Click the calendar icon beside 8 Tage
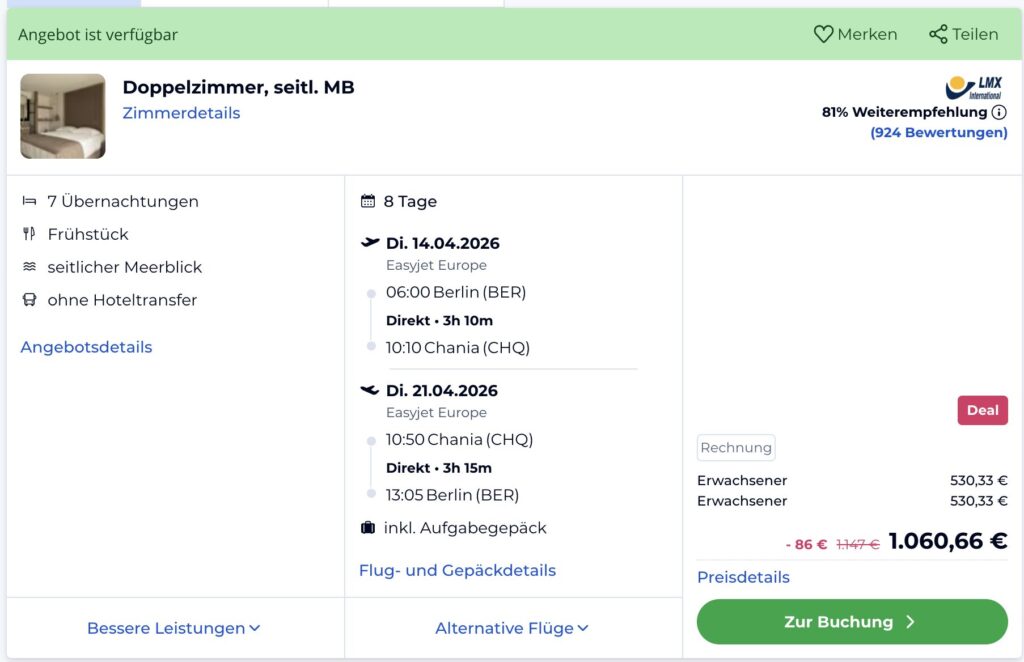This screenshot has width=1024, height=662. click(368, 201)
